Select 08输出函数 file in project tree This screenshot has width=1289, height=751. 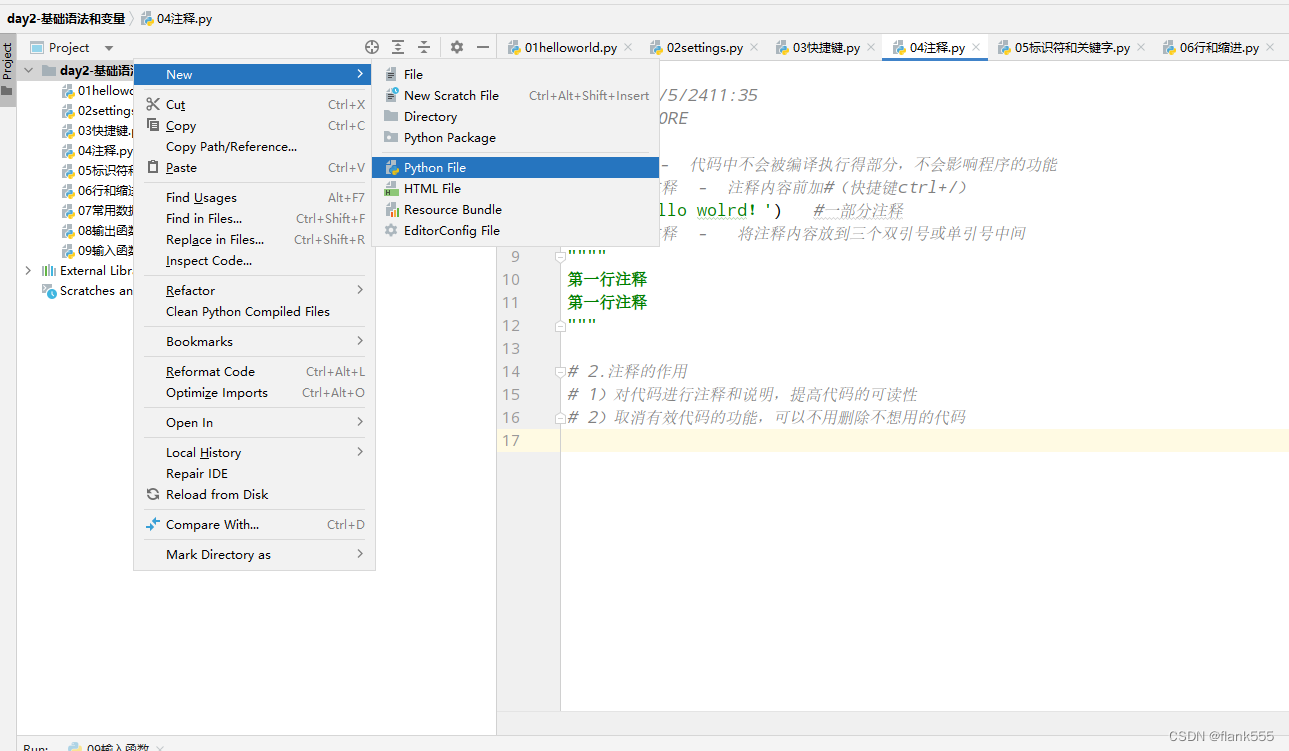97,230
